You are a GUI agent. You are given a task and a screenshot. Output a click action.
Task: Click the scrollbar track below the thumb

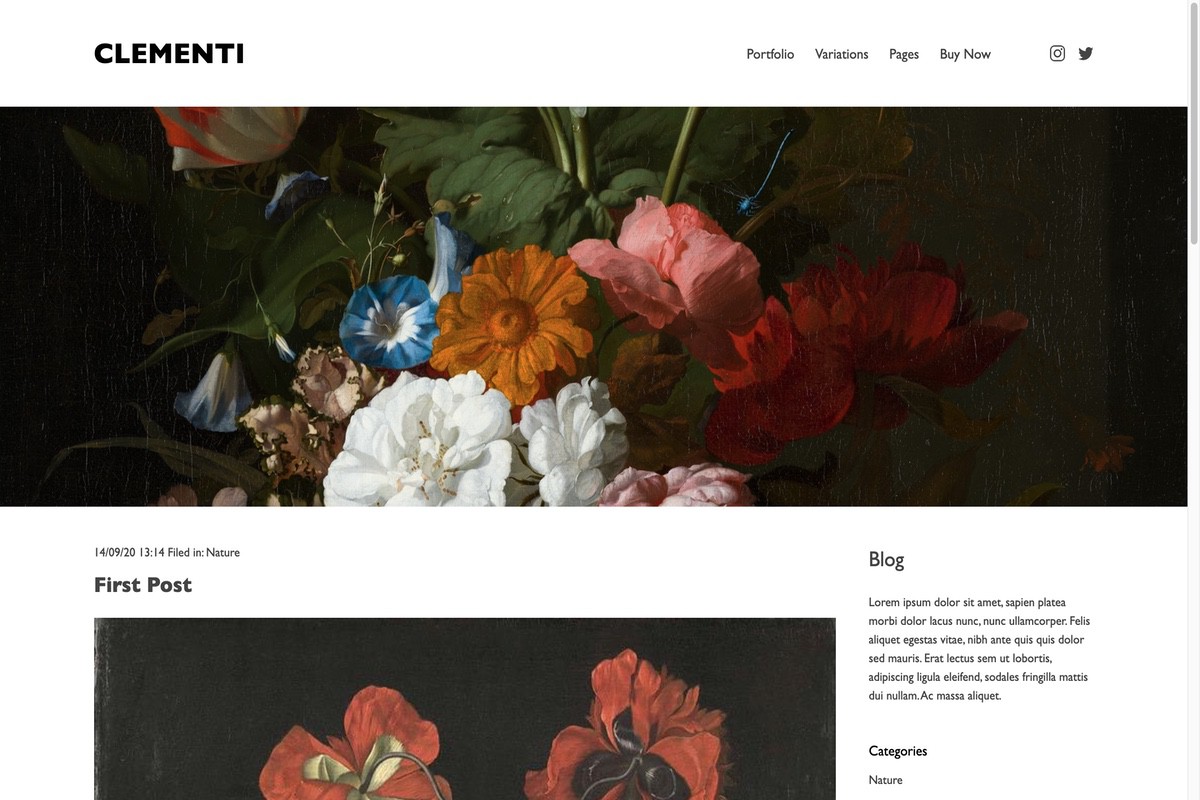pyautogui.click(x=1193, y=522)
